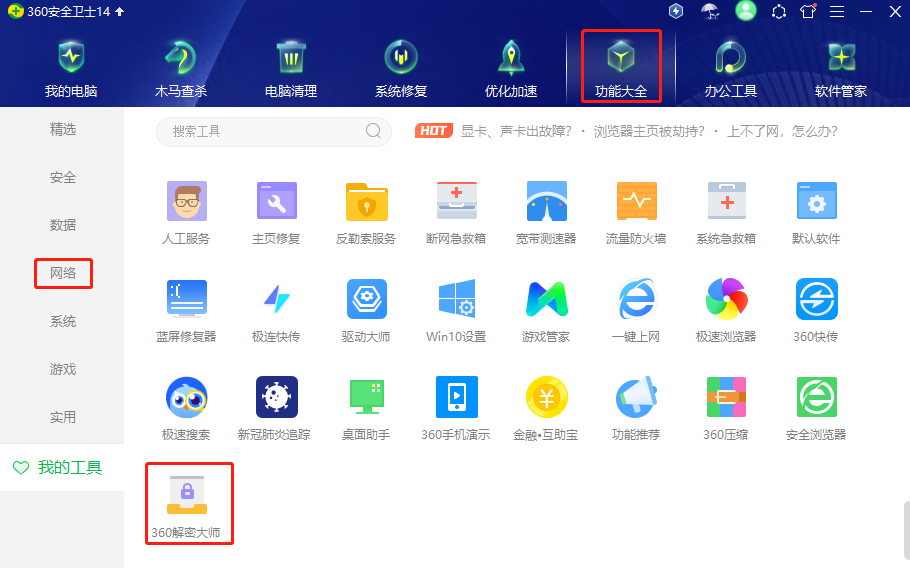Select 安全 category in sidebar

63,178
